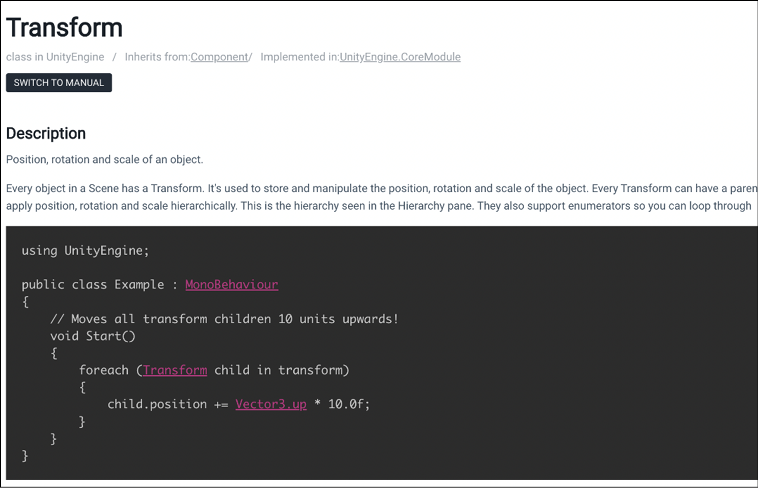
Task: Click the SWITCH TO MANUAL button
Action: [58, 83]
